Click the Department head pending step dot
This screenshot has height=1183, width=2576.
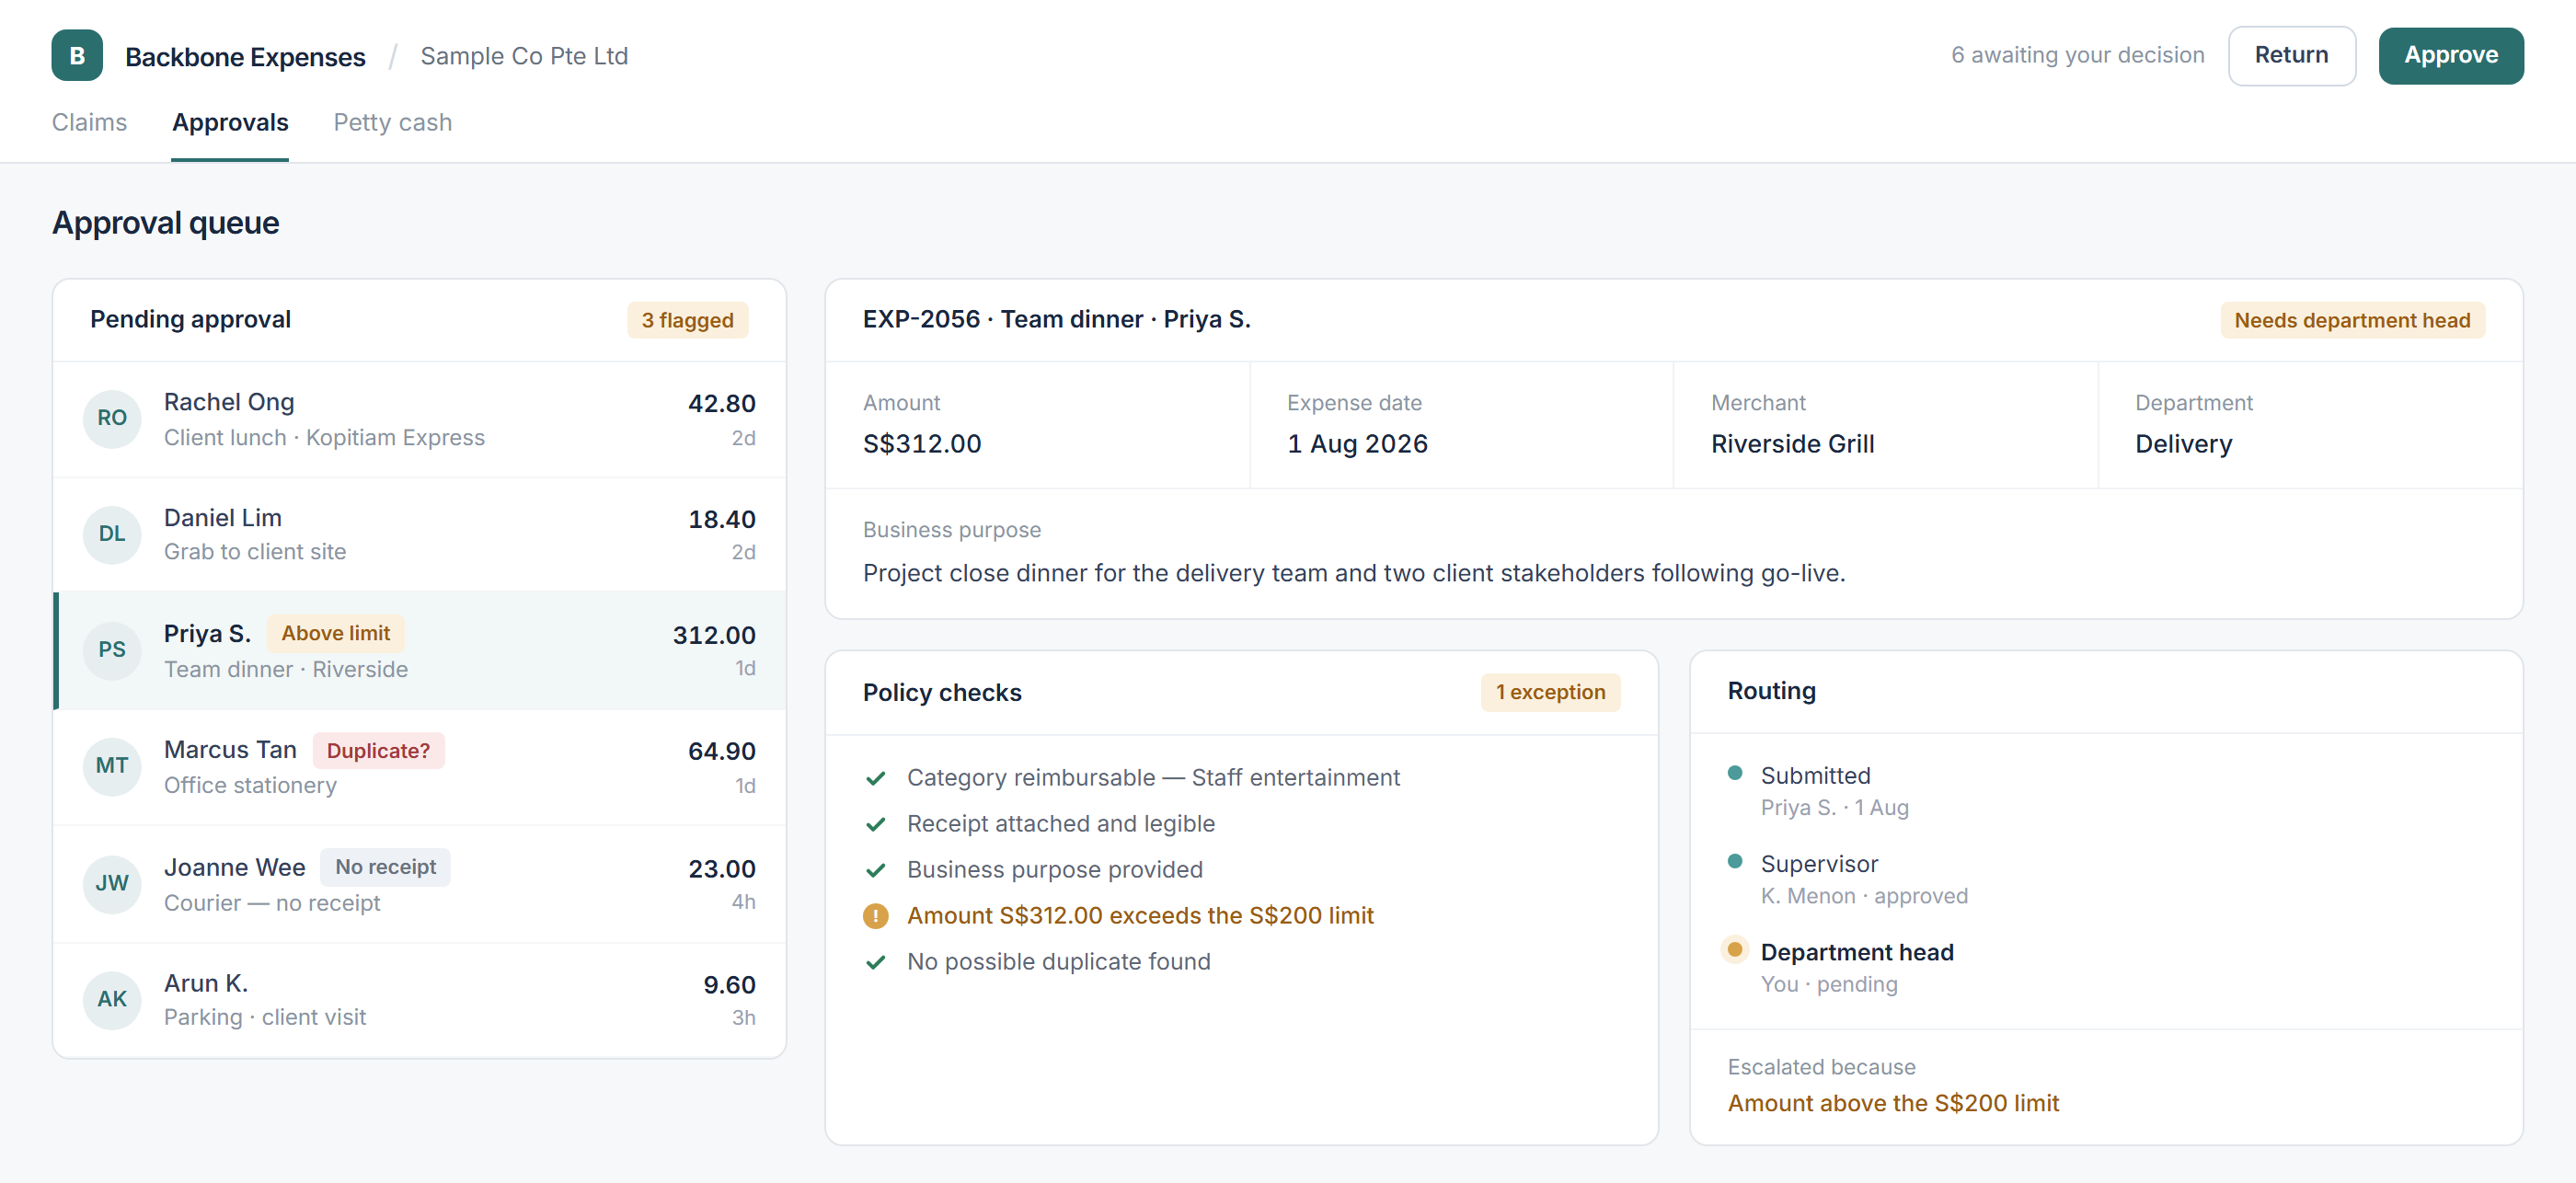(x=1735, y=949)
